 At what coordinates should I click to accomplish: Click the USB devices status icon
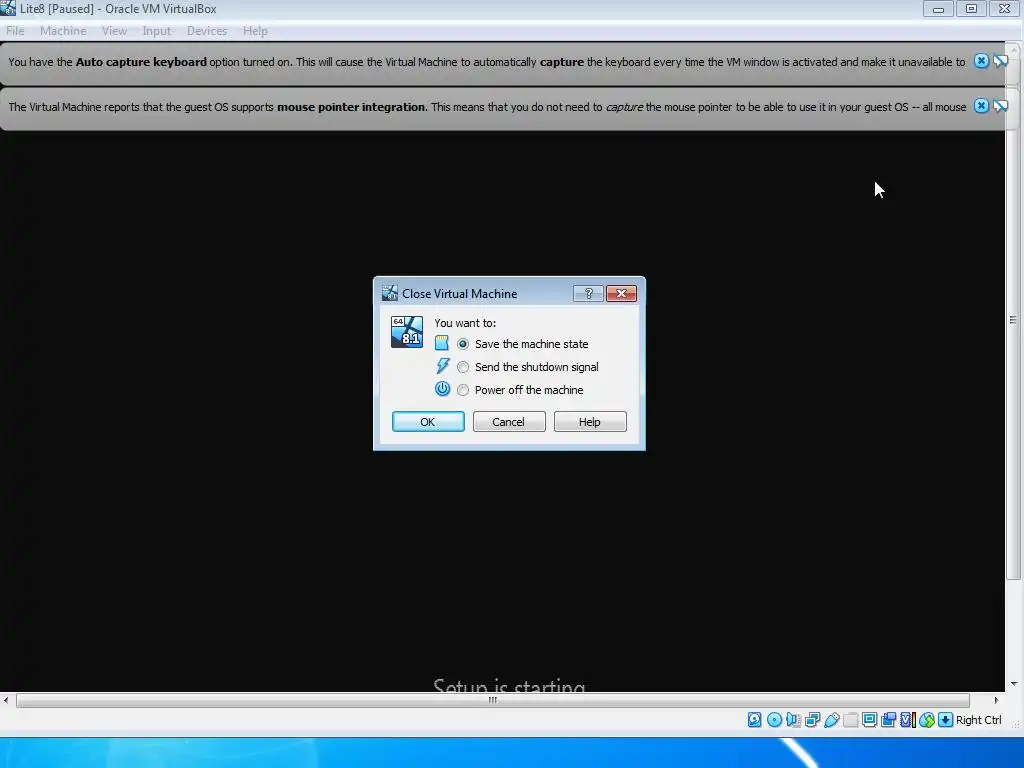pyautogui.click(x=831, y=720)
